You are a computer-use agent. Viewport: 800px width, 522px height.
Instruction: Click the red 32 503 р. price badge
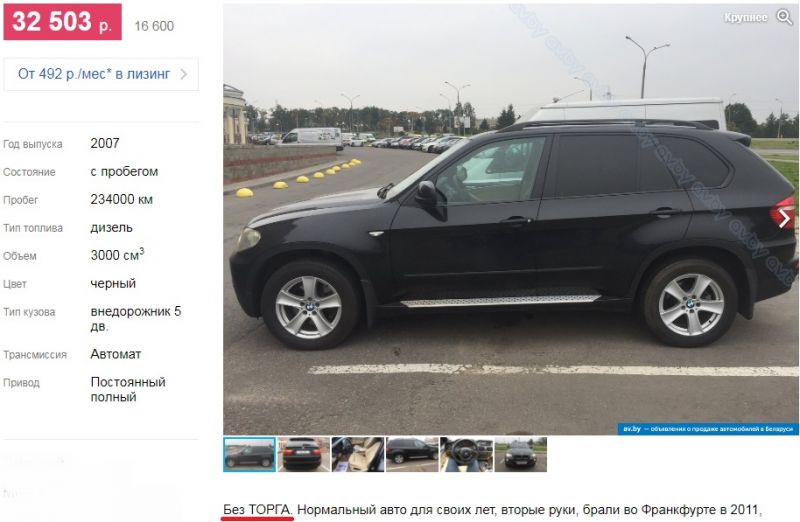click(x=63, y=22)
